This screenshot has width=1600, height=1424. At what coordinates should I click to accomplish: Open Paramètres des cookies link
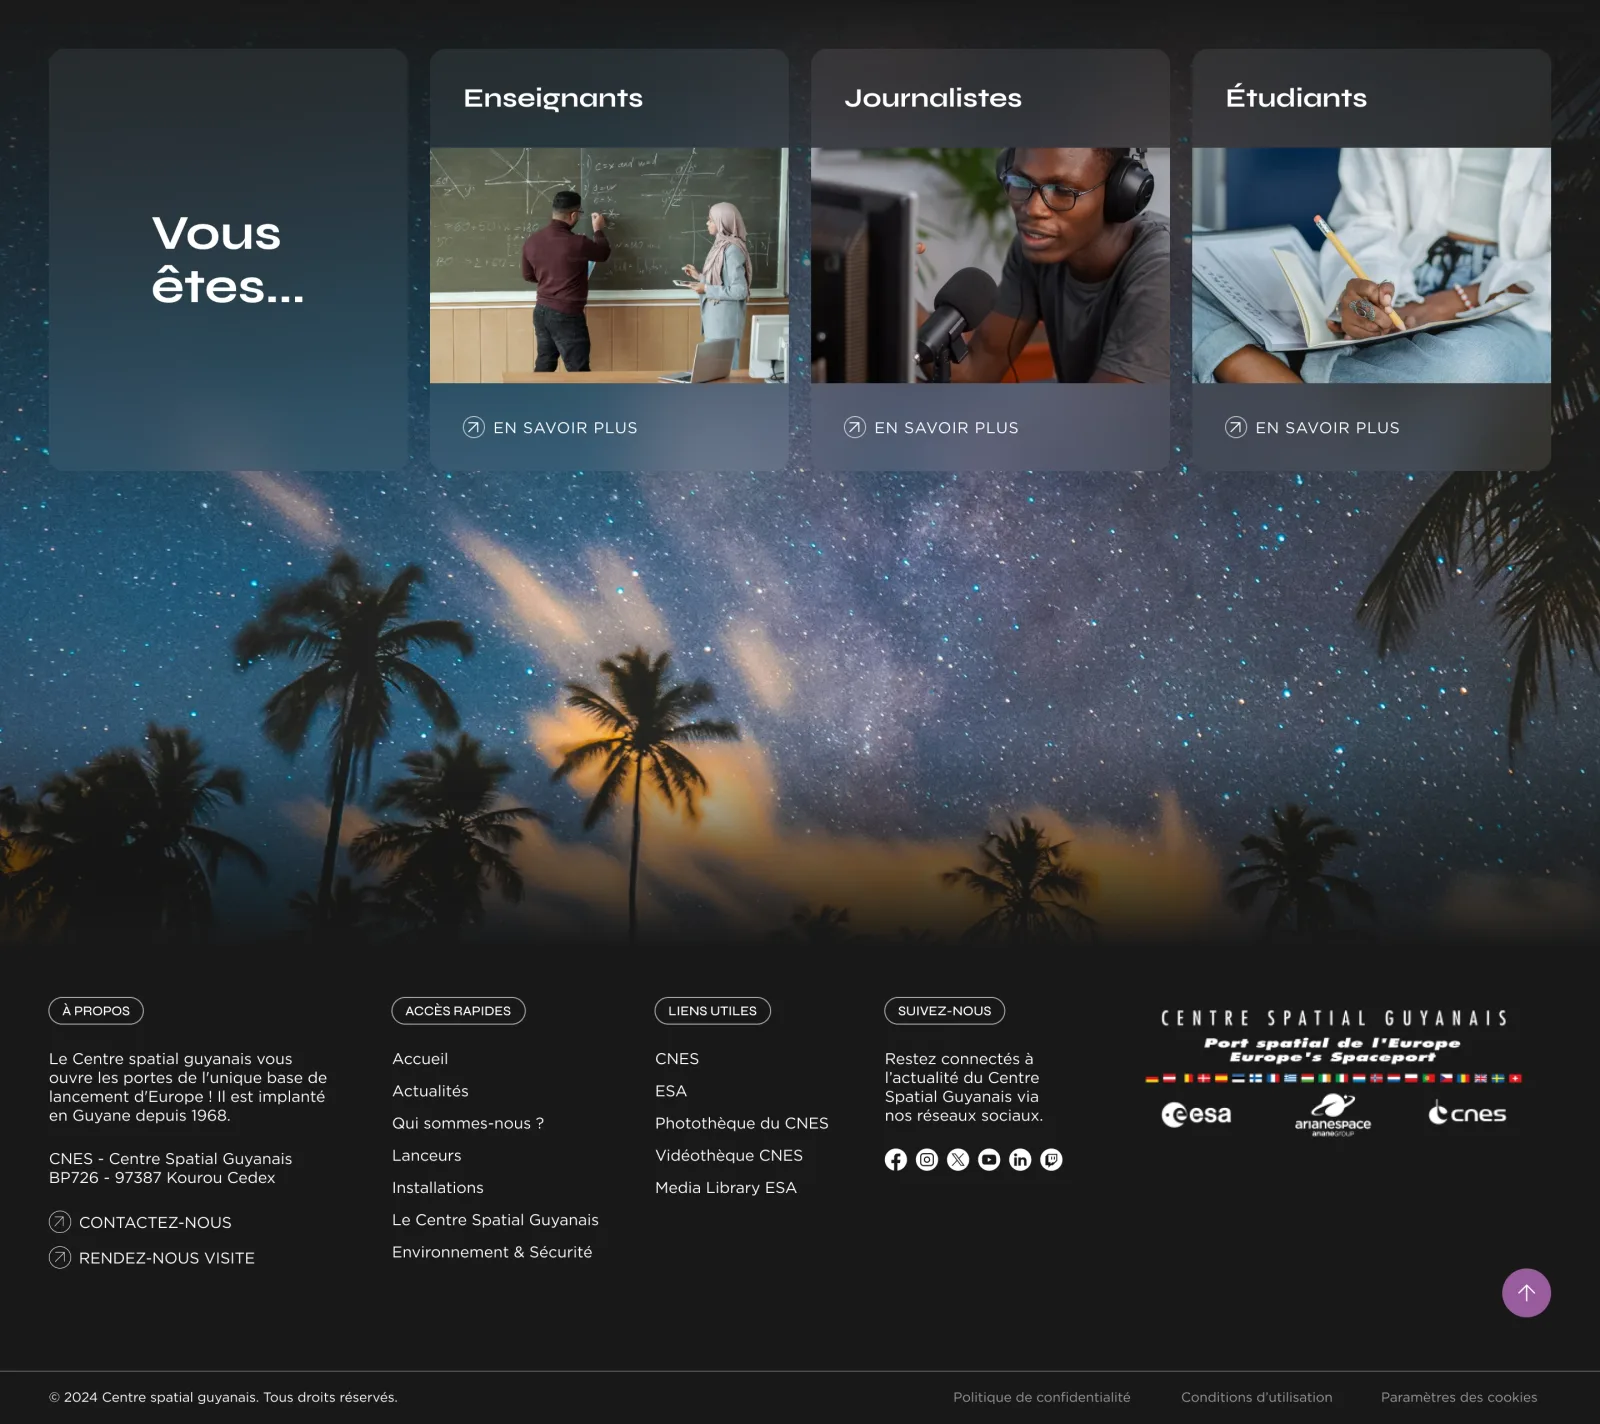click(1459, 1397)
